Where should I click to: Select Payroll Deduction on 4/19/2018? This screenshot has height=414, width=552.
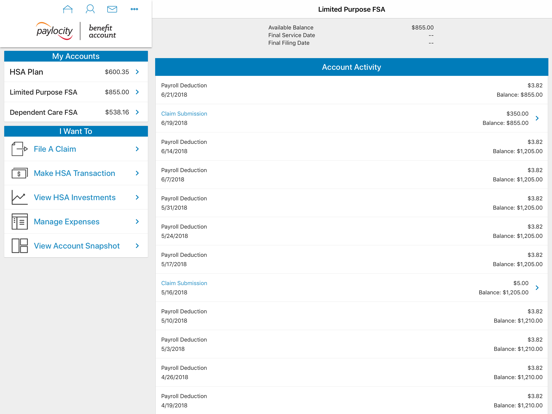tap(351, 401)
